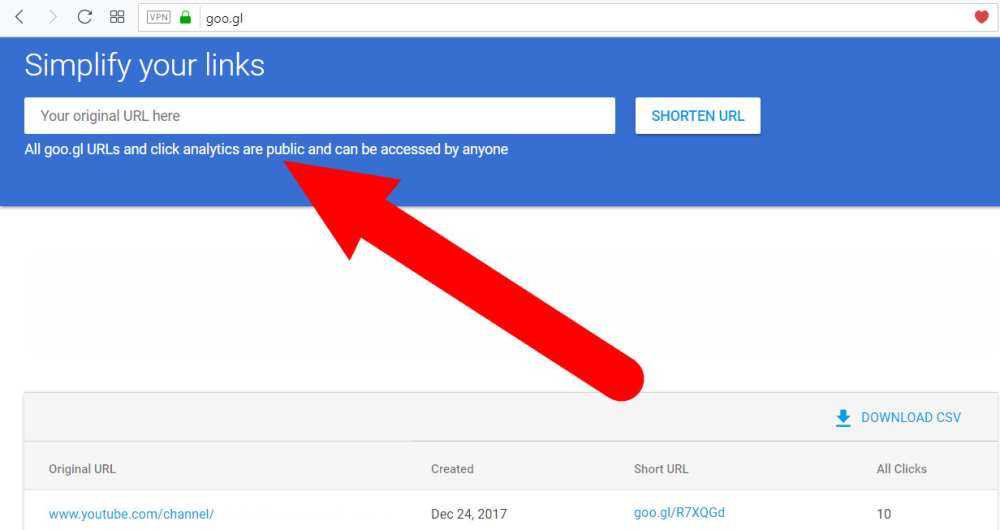Select the All Clicks column header
Viewport: 1000px width, 530px height.
[x=901, y=469]
